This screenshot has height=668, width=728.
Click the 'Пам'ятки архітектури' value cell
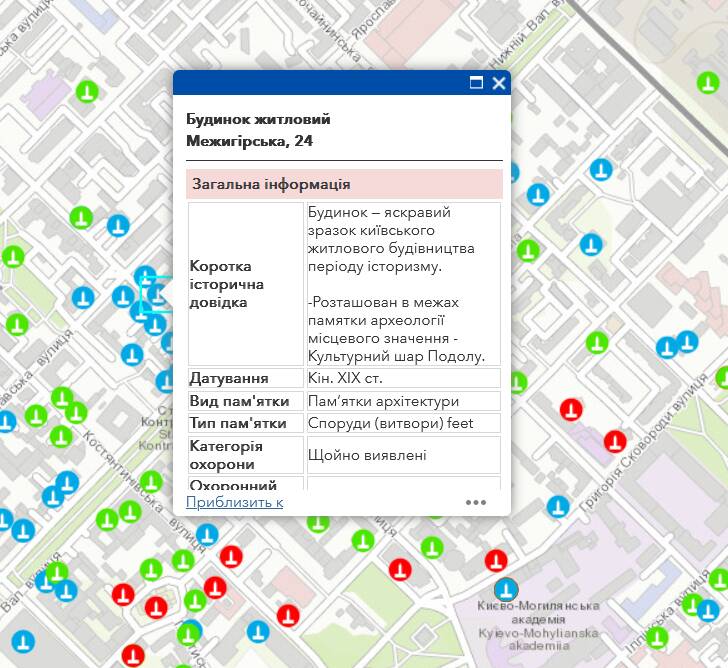click(402, 401)
